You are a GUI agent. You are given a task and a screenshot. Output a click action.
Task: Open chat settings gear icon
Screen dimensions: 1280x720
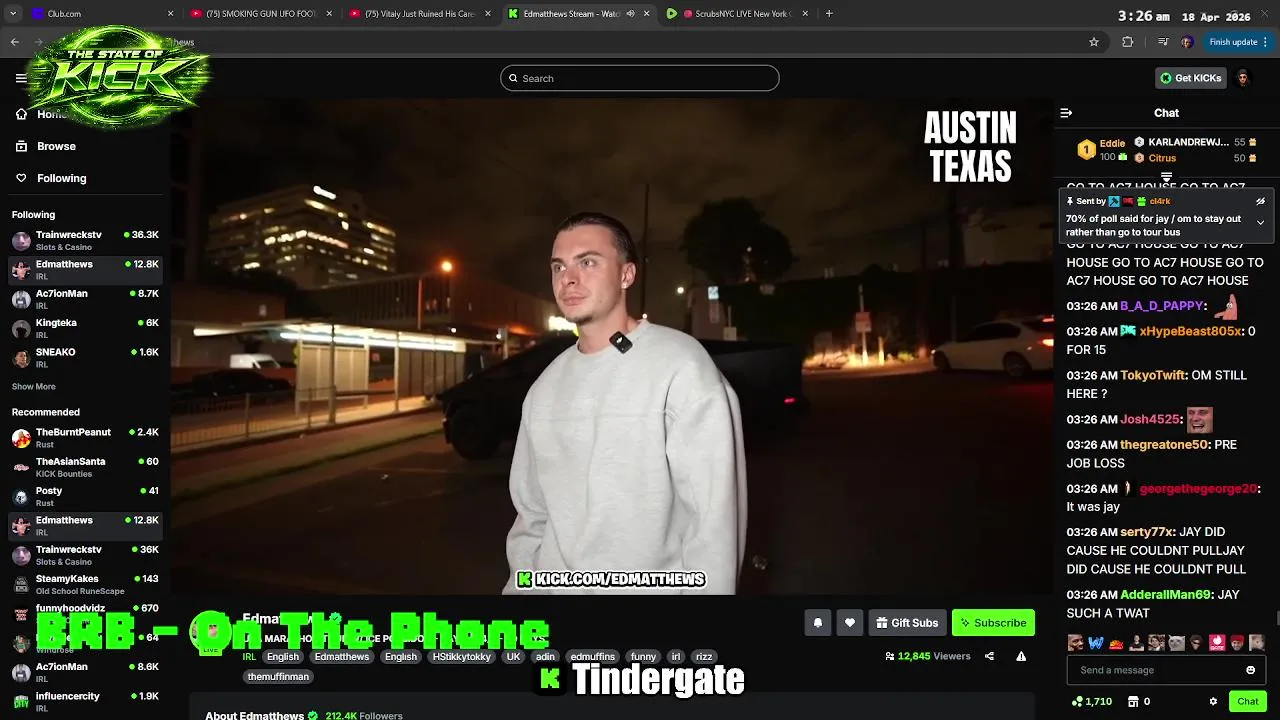(x=1213, y=701)
